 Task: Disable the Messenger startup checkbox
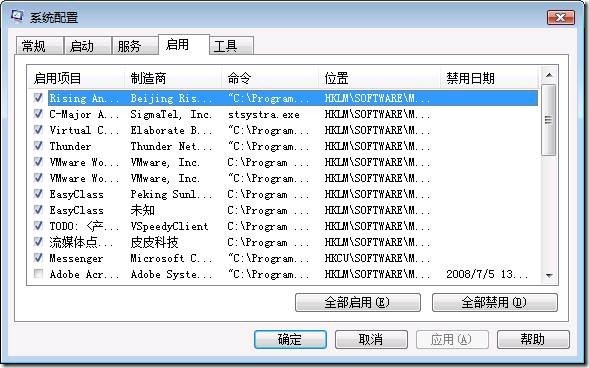pos(38,258)
